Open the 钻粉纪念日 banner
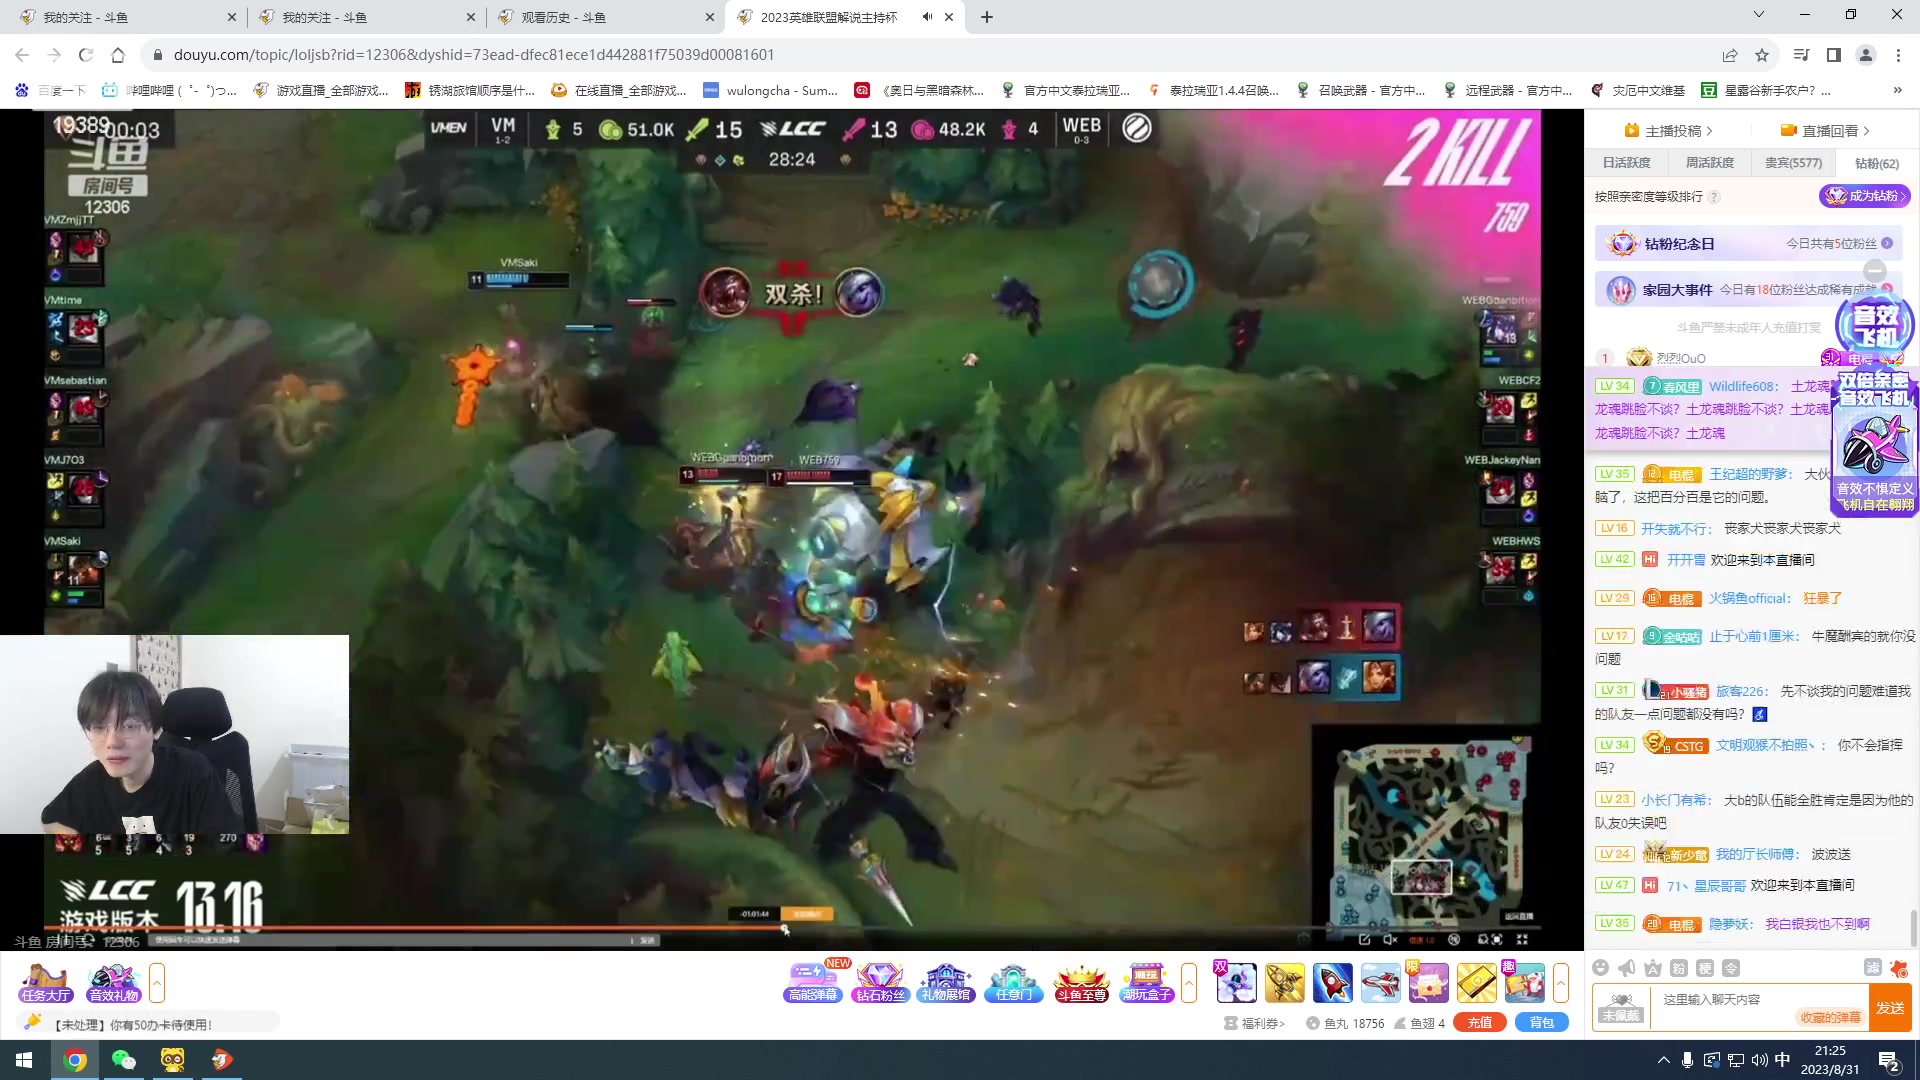The width and height of the screenshot is (1920, 1080). pos(1749,244)
